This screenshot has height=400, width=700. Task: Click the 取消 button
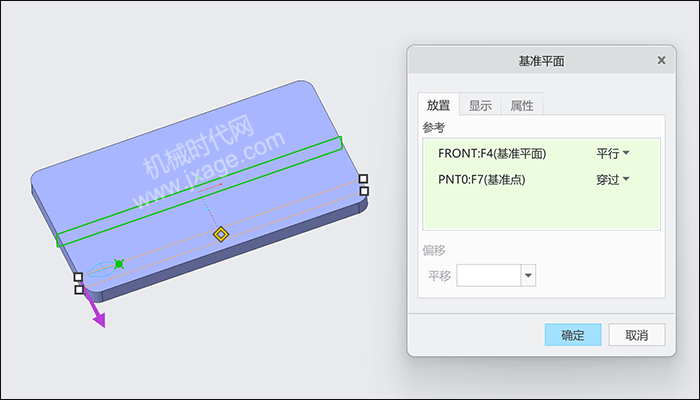tap(637, 335)
